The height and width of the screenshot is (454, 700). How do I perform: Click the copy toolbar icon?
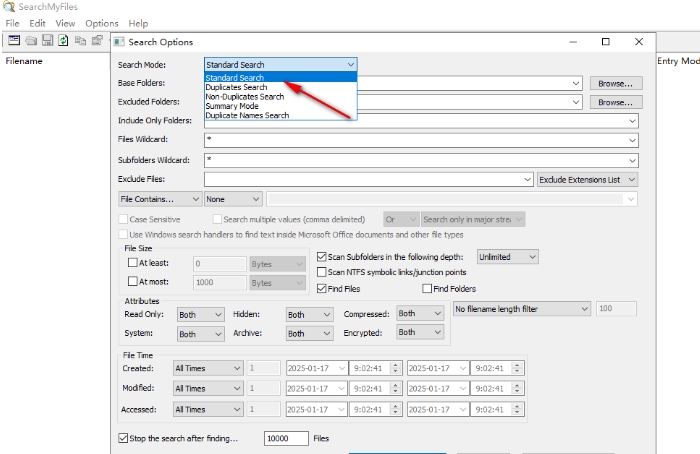(x=80, y=40)
